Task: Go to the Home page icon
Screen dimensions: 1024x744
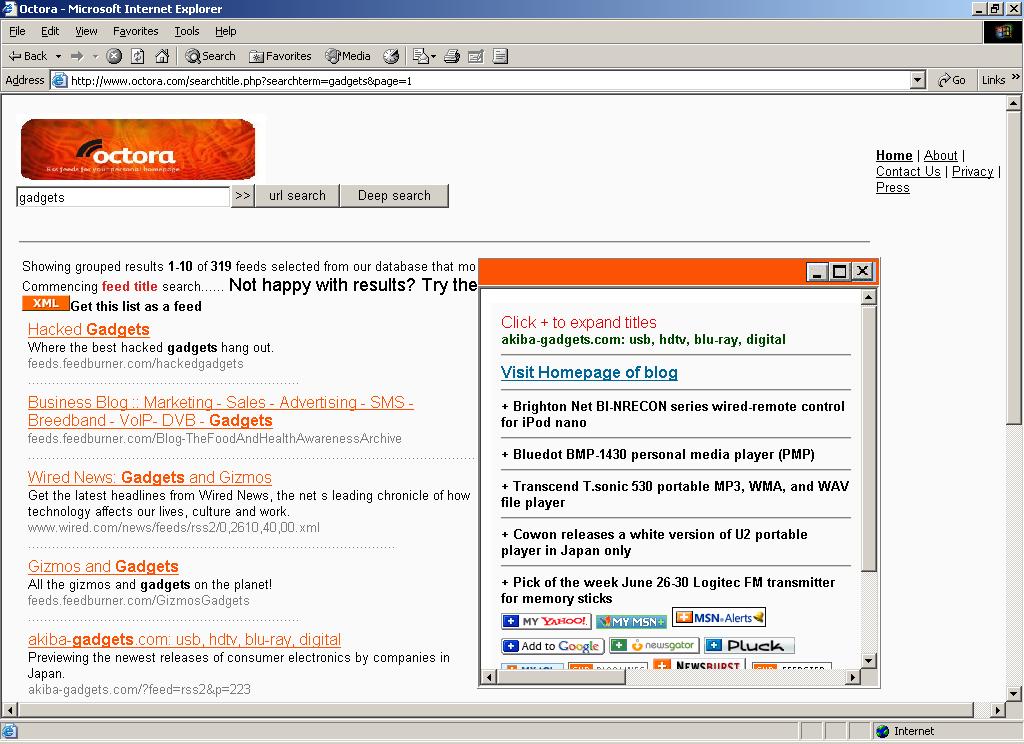Action: [162, 56]
